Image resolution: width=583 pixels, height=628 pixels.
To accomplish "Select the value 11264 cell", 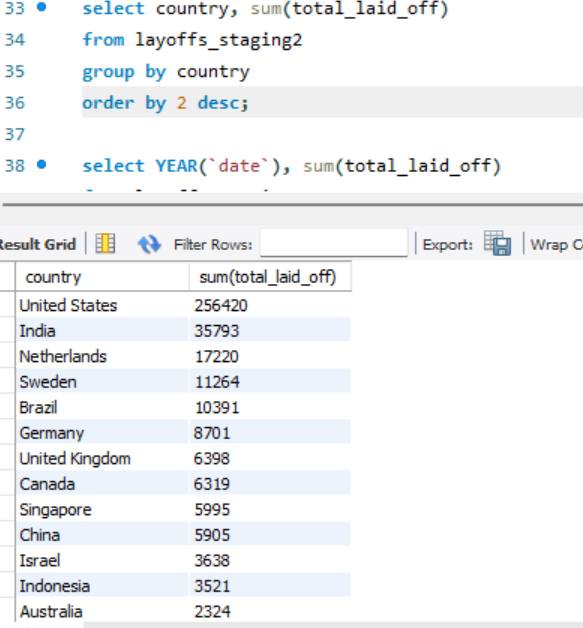I will 270,382.
